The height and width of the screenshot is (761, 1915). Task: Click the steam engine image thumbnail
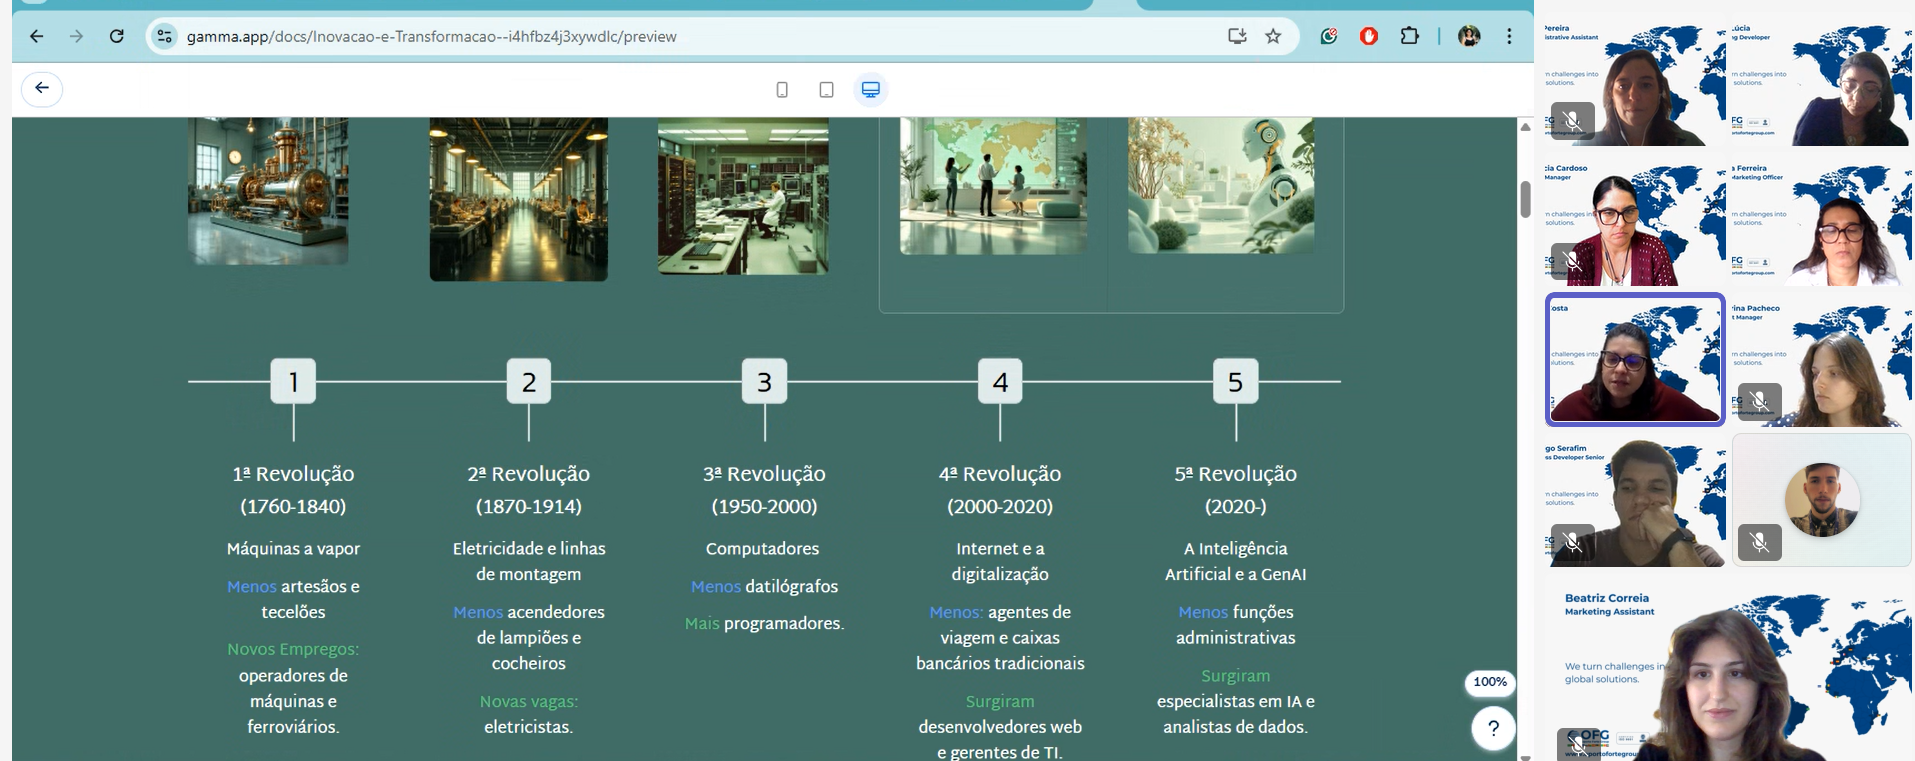[268, 190]
